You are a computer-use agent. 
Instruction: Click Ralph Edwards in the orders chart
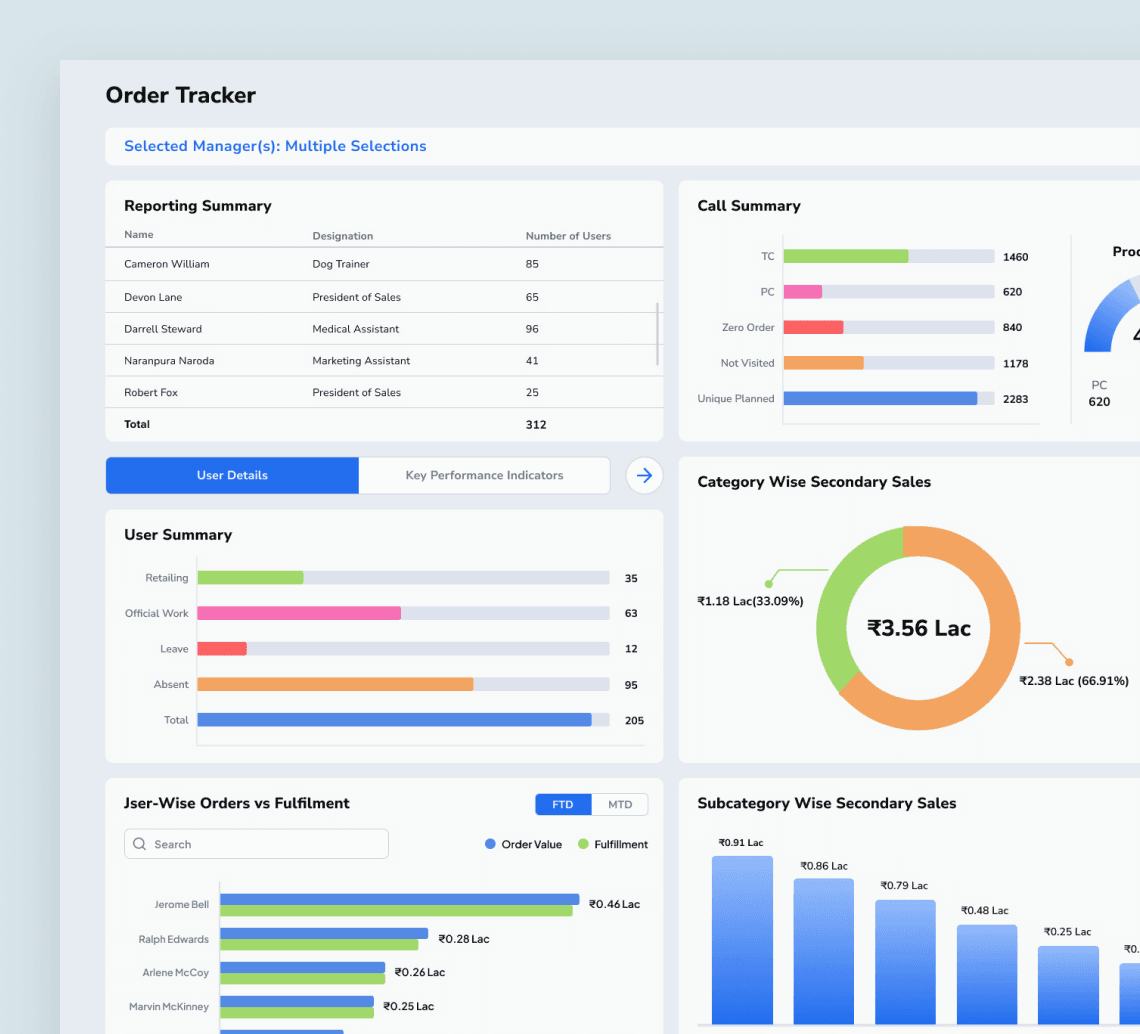(x=174, y=939)
